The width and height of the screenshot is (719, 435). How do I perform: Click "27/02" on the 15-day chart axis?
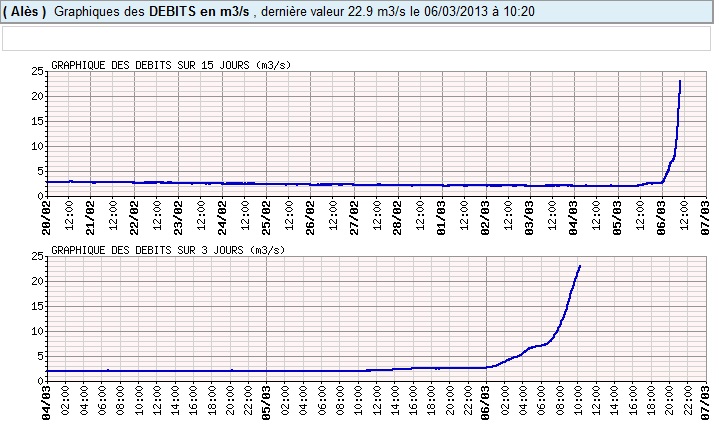(x=354, y=218)
